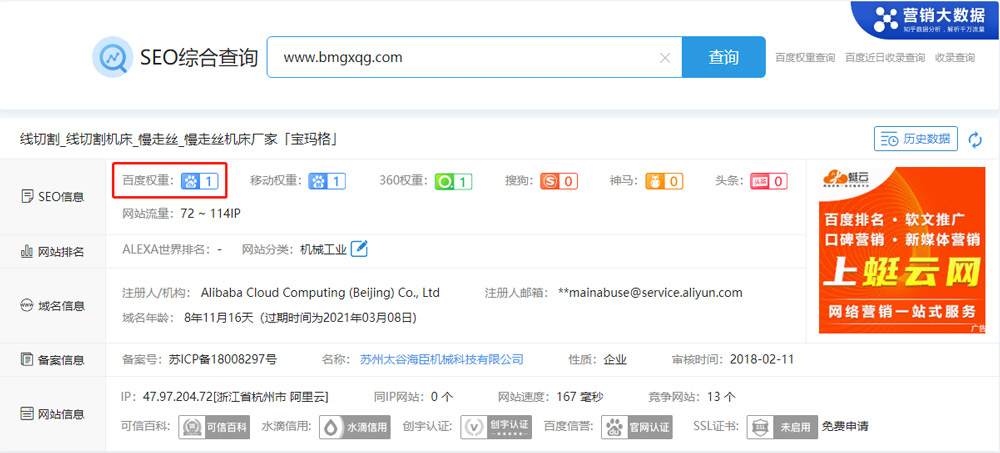Open the 历史数据 history button
Viewport: 1000px width, 453px height.
[915, 139]
